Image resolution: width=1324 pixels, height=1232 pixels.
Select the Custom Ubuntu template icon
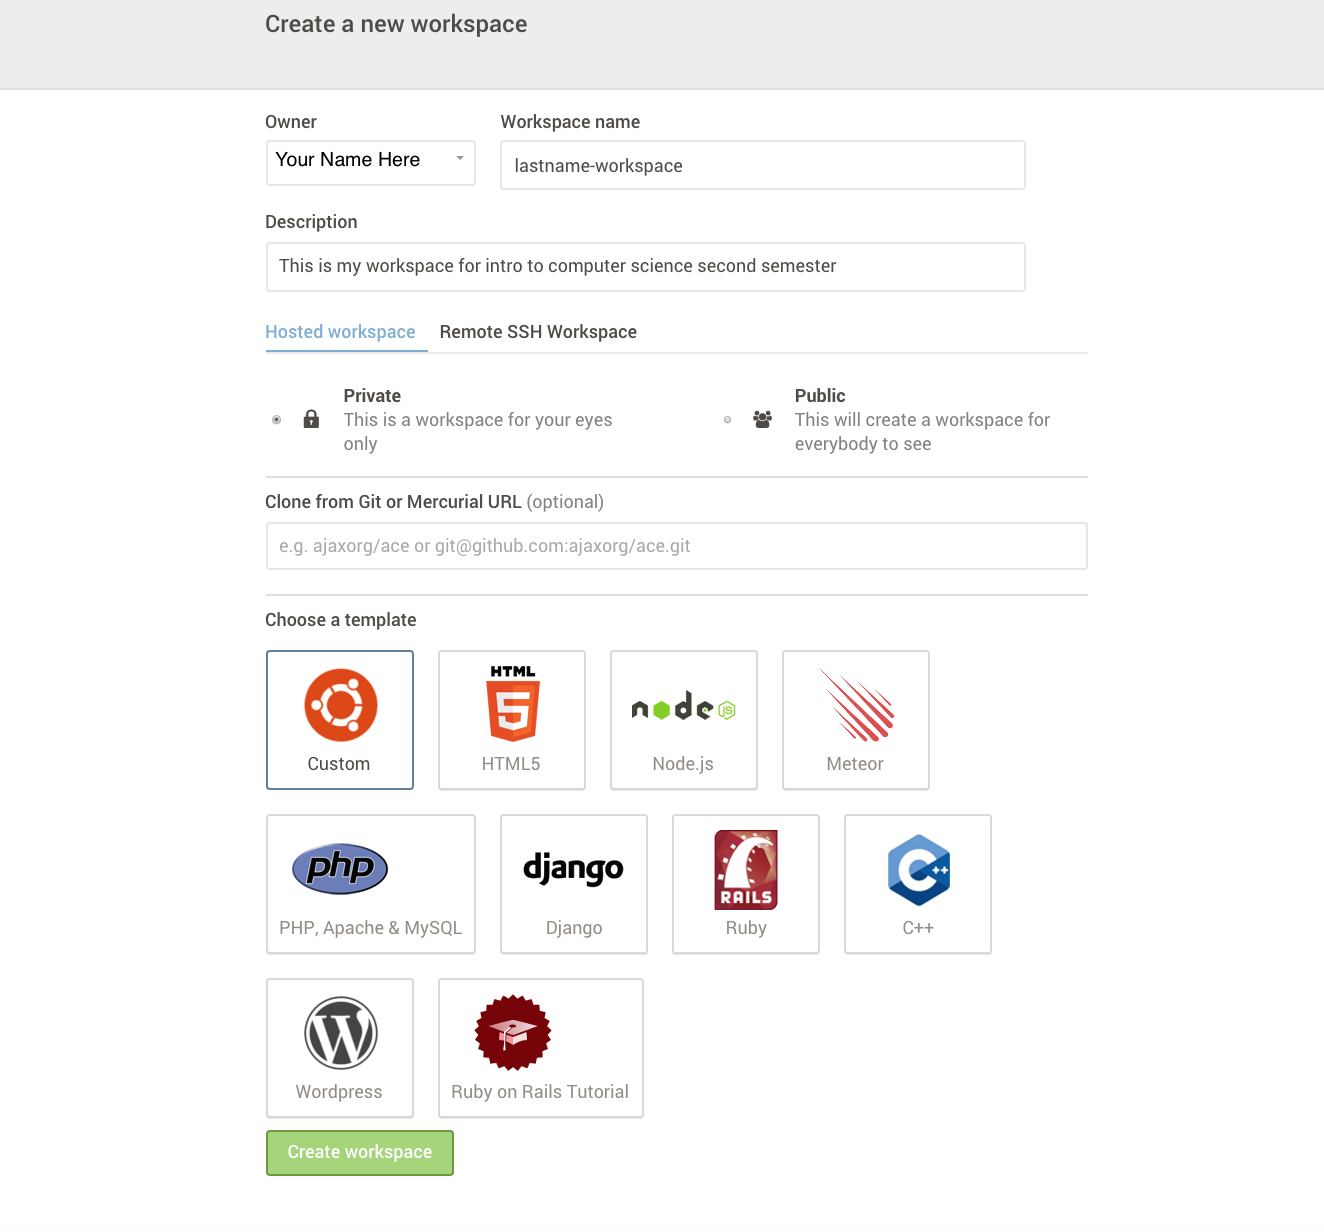tap(340, 705)
